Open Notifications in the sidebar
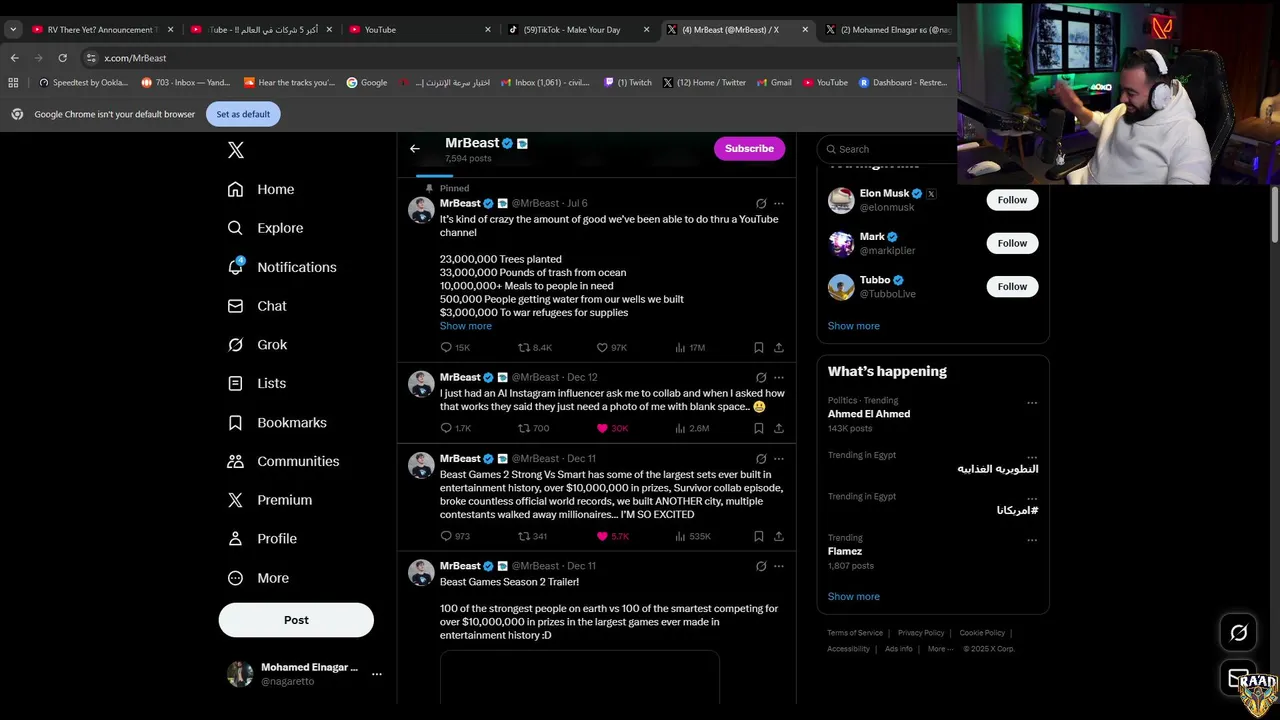Image resolution: width=1280 pixels, height=720 pixels. coord(282,267)
